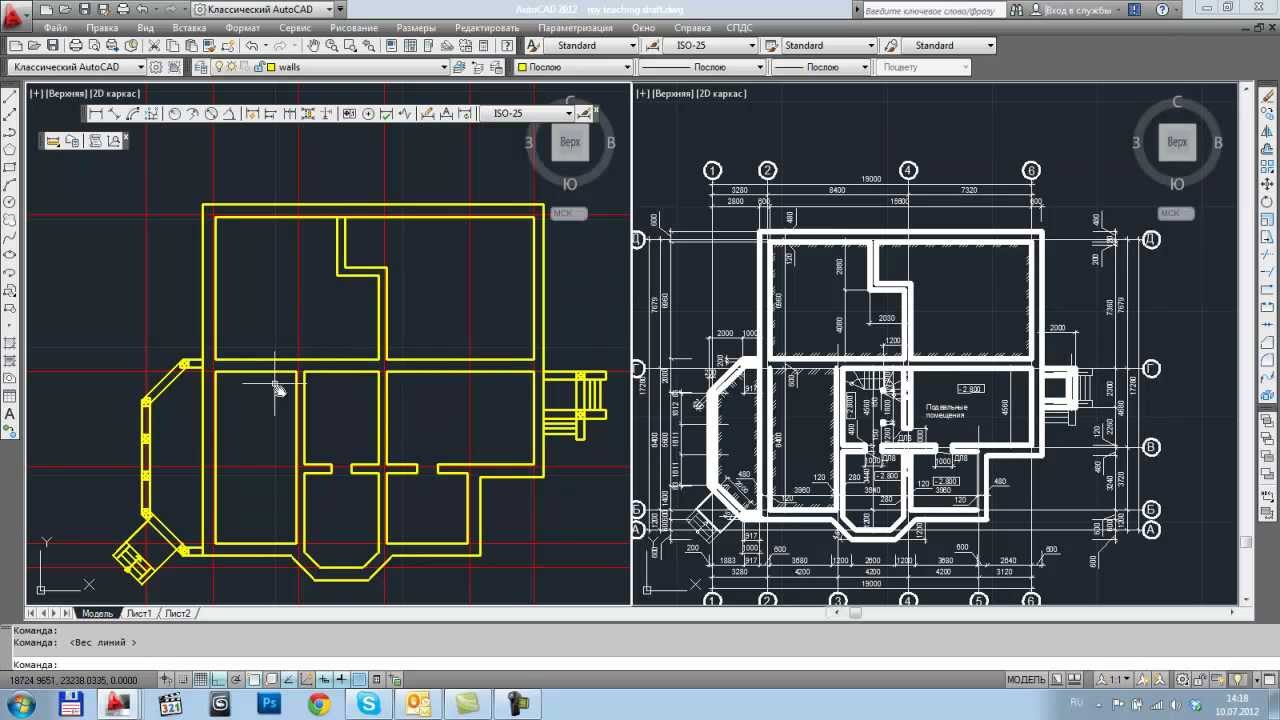Toggle Ortho Mode in status bar
Image resolution: width=1280 pixels, height=720 pixels.
tap(218, 680)
